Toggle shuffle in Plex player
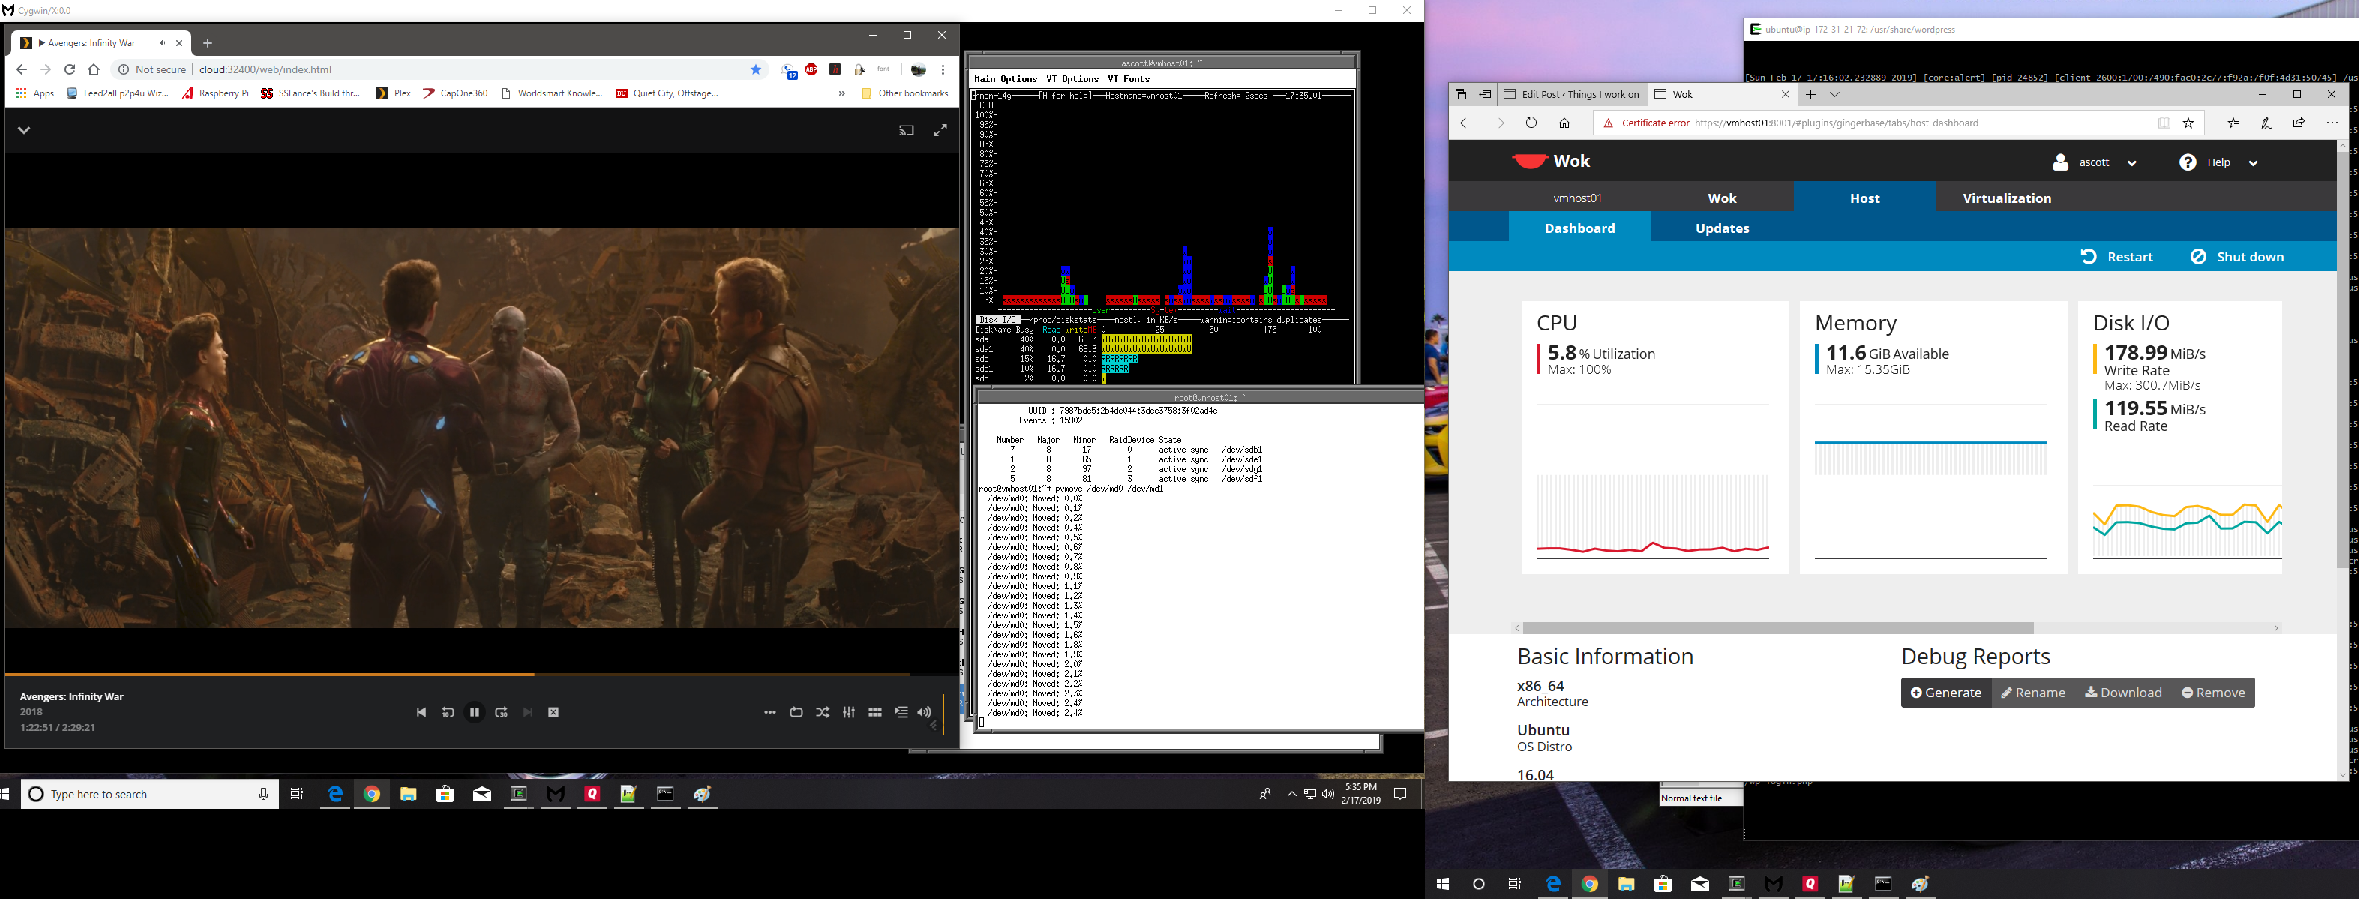This screenshot has height=901, width=2359. (822, 712)
